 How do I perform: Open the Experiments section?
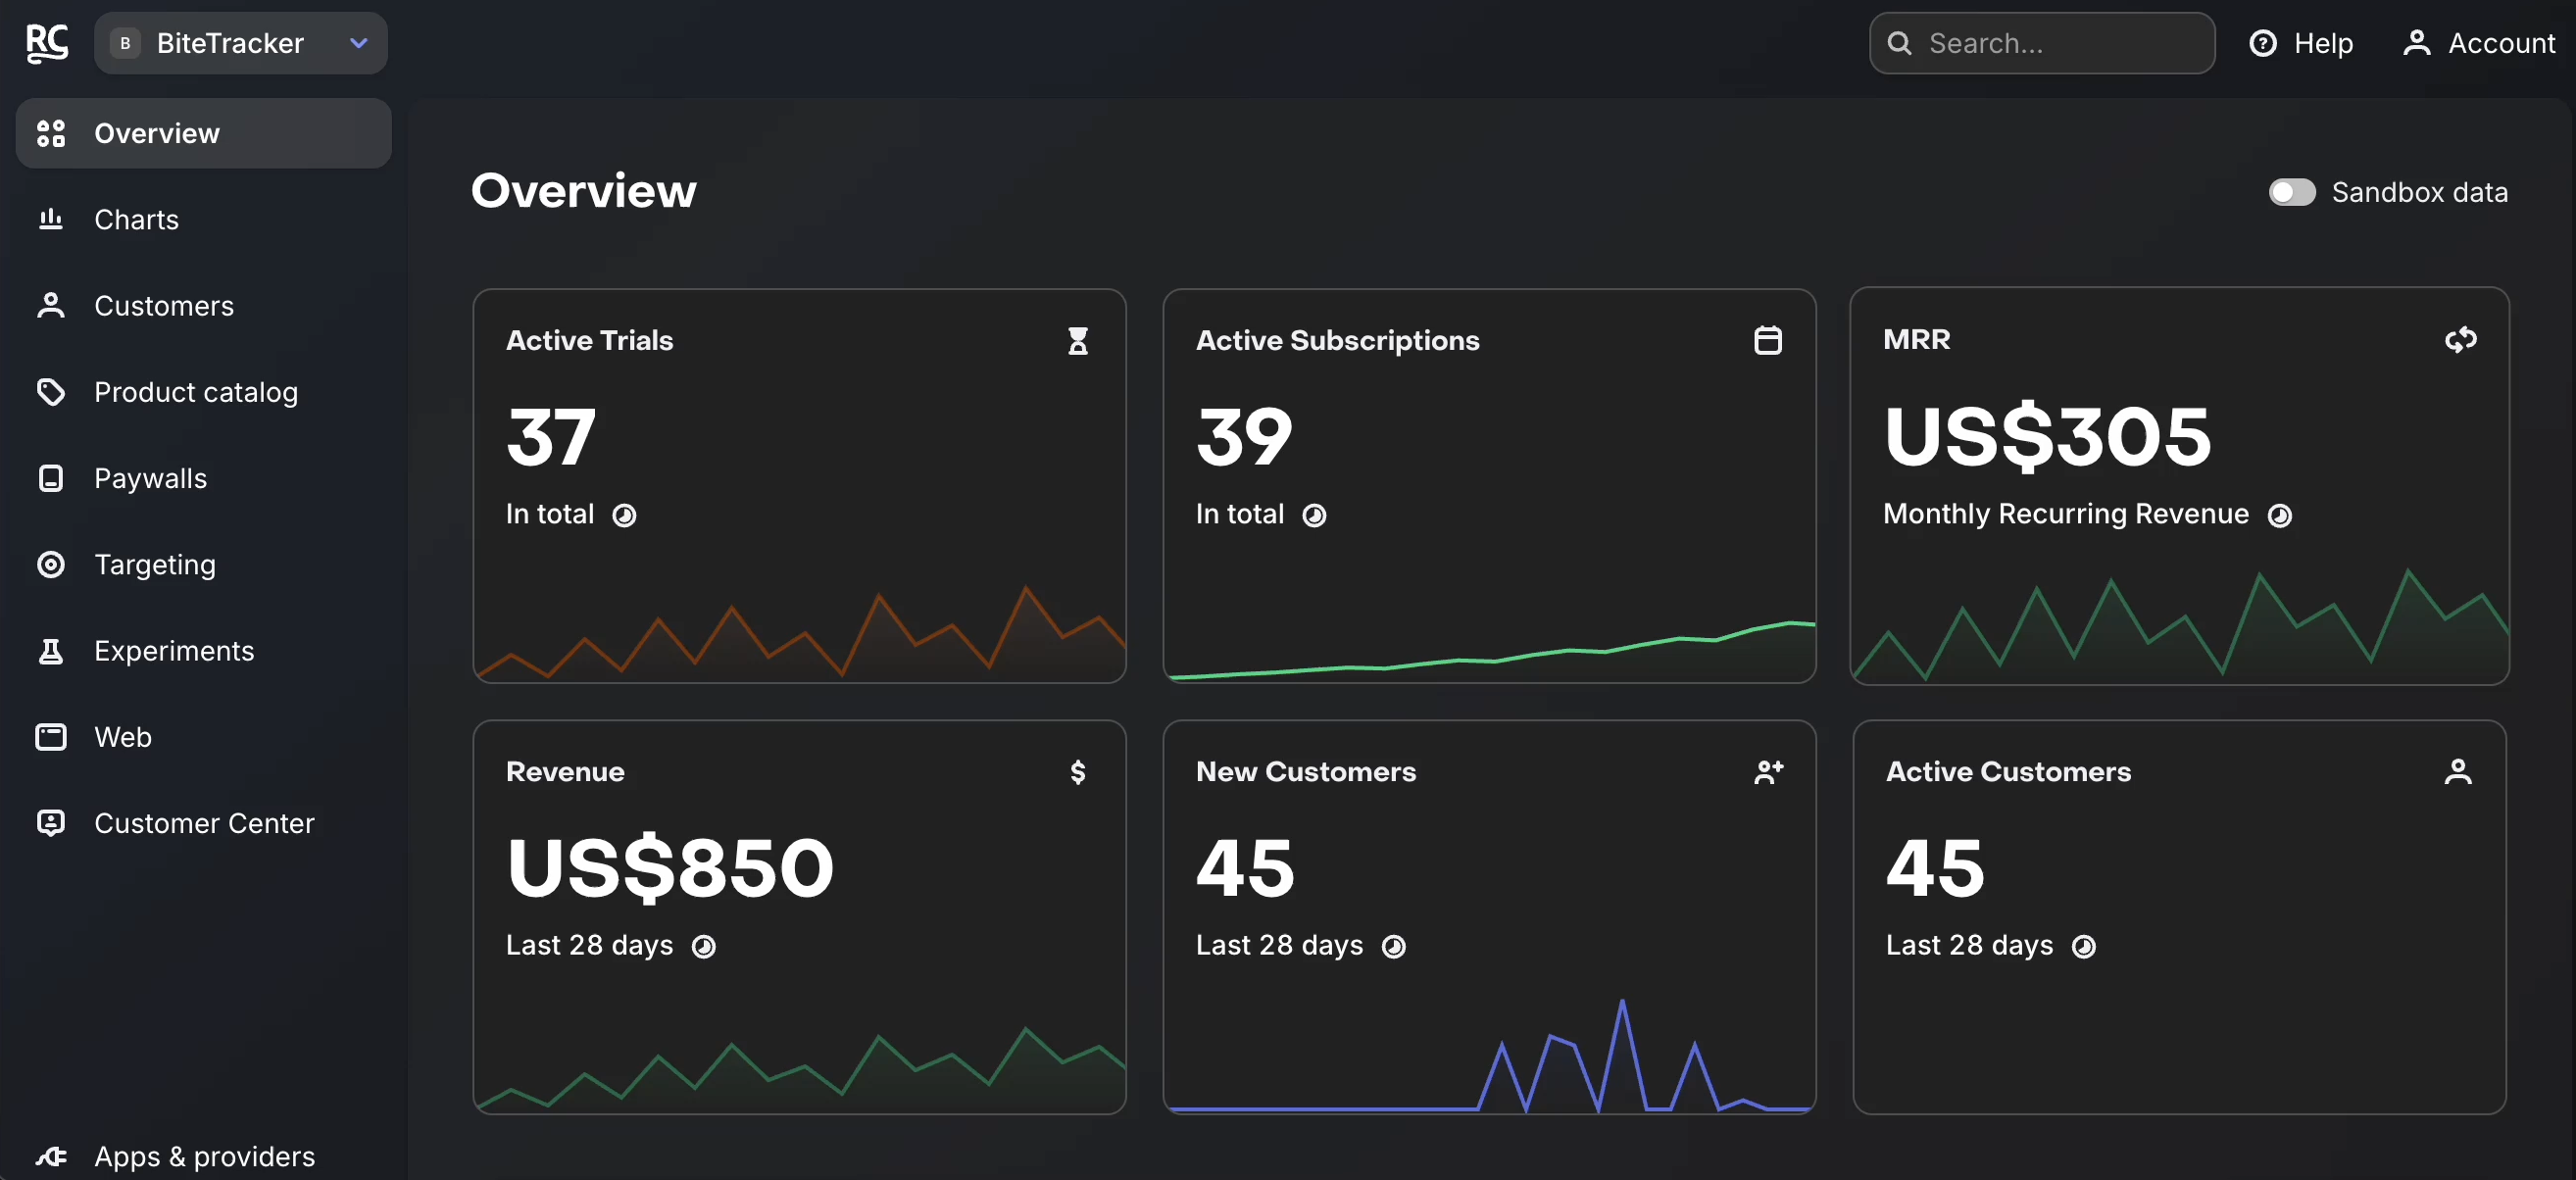(x=173, y=651)
